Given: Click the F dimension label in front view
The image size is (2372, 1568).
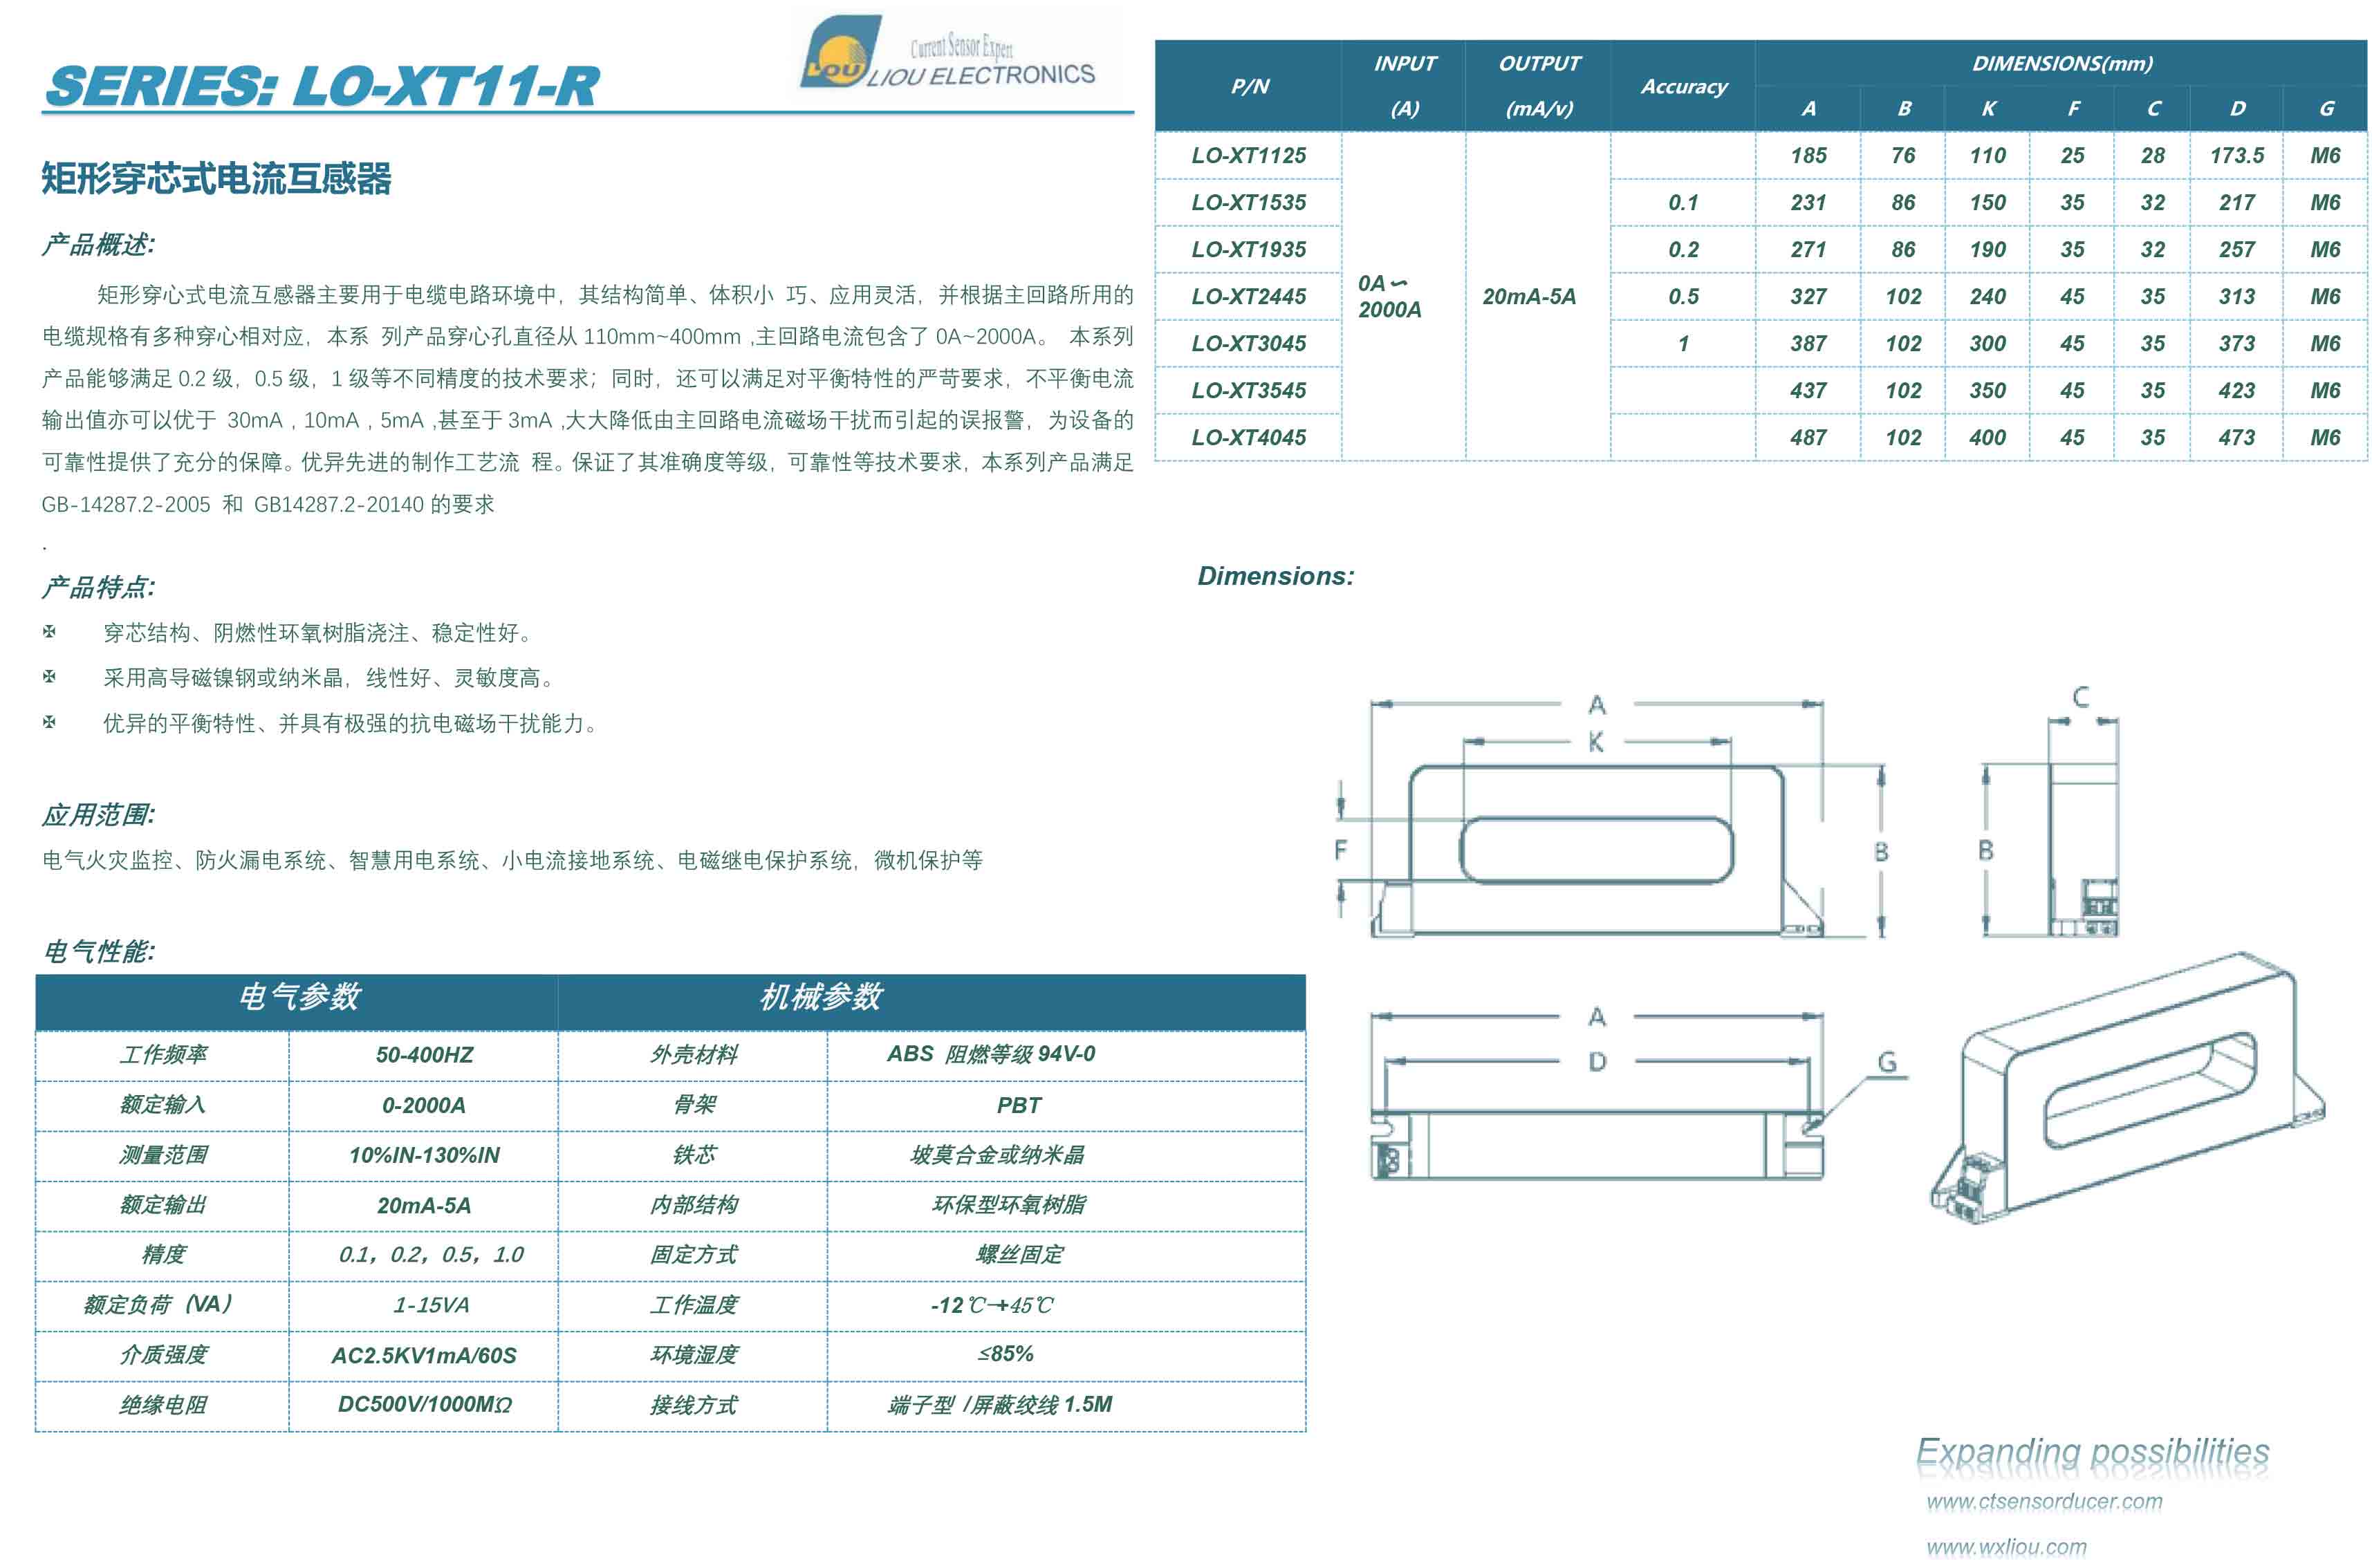Looking at the screenshot, I should tap(1340, 850).
